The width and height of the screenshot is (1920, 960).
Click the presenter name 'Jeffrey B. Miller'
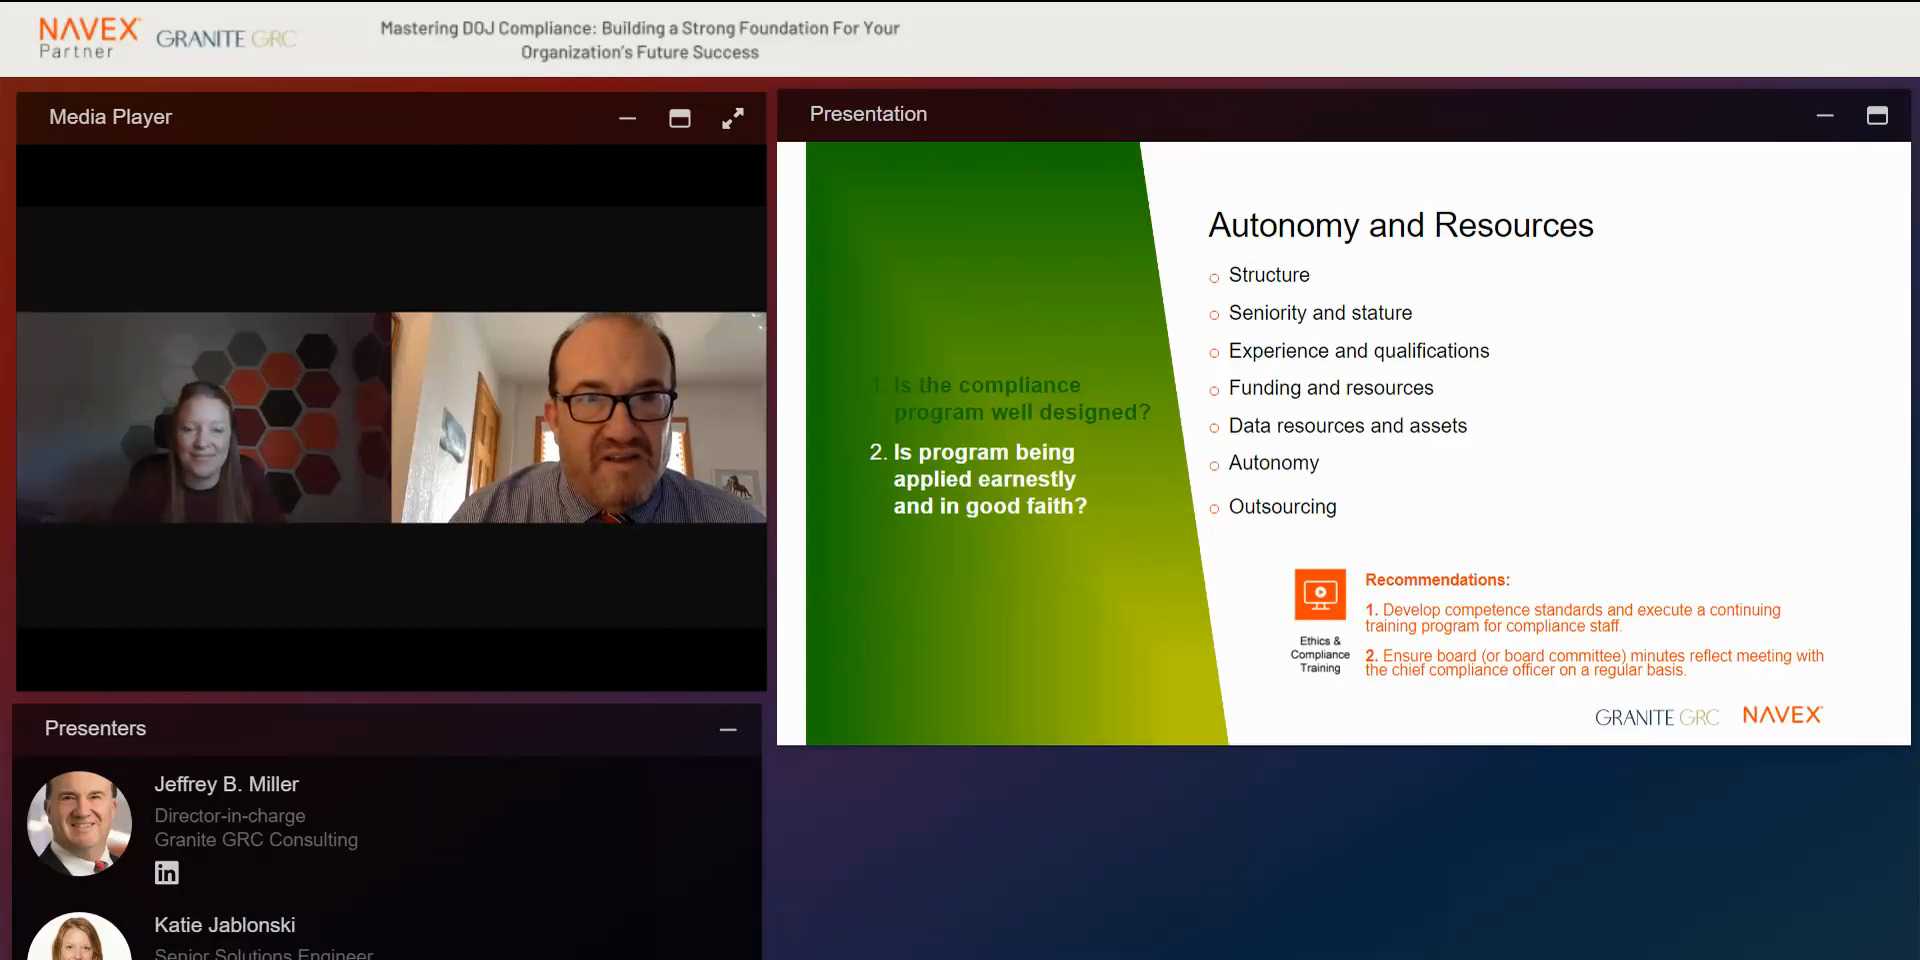[x=227, y=784]
